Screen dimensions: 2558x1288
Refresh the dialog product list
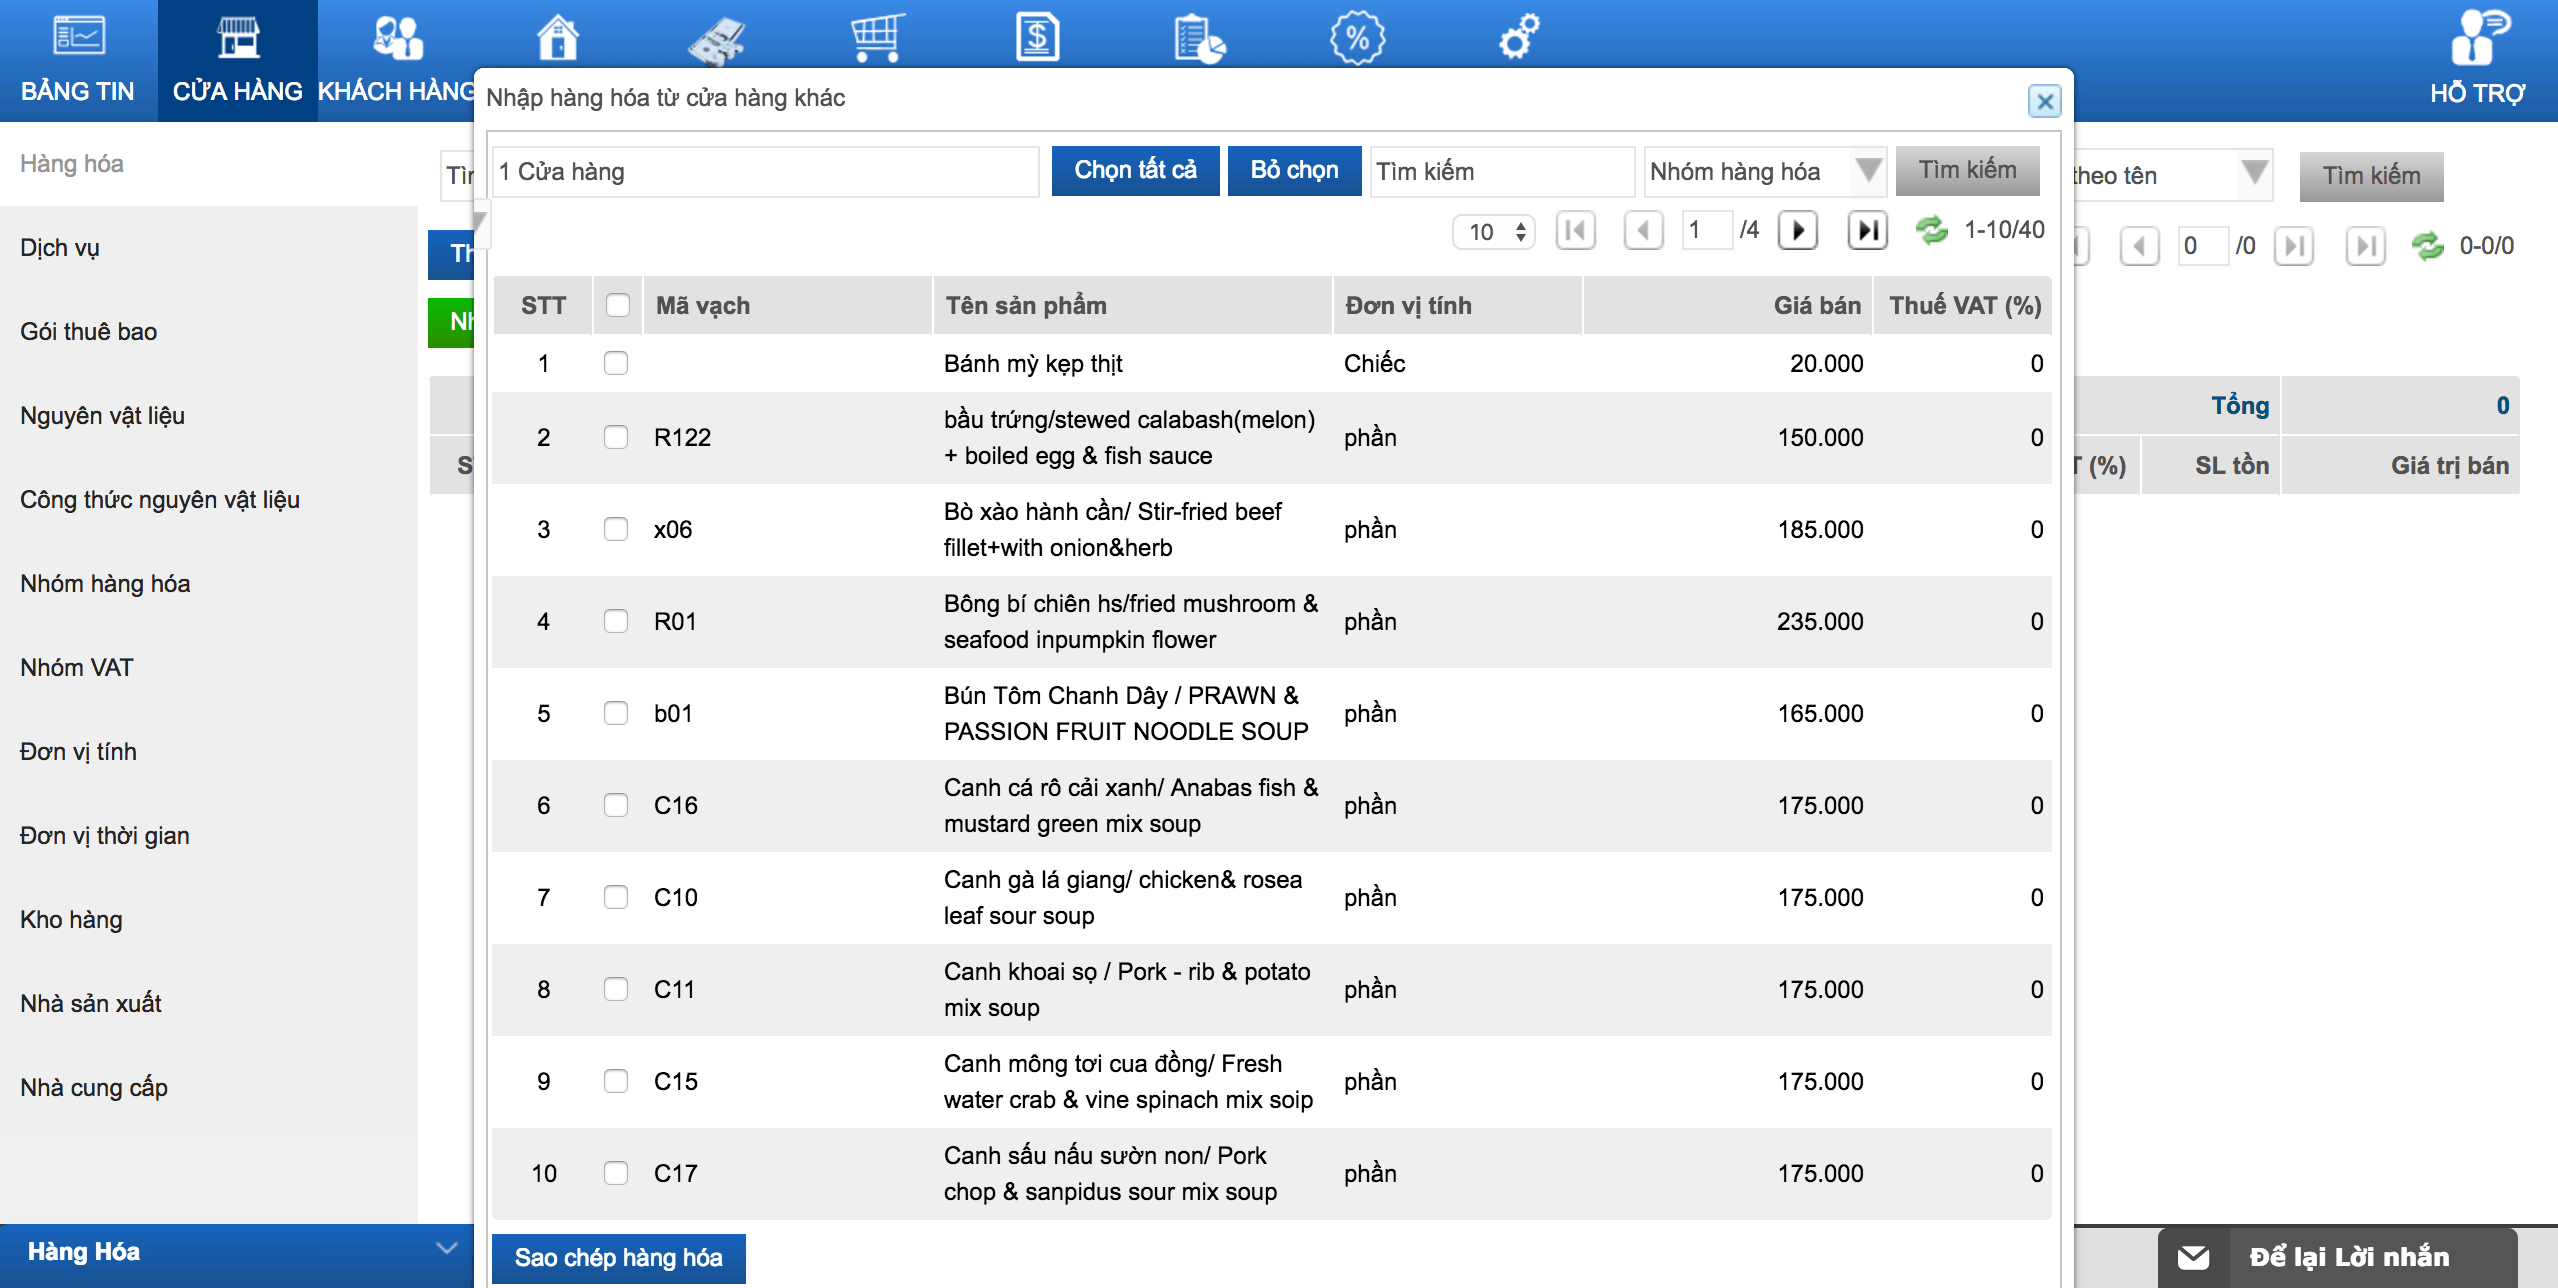click(x=1931, y=231)
